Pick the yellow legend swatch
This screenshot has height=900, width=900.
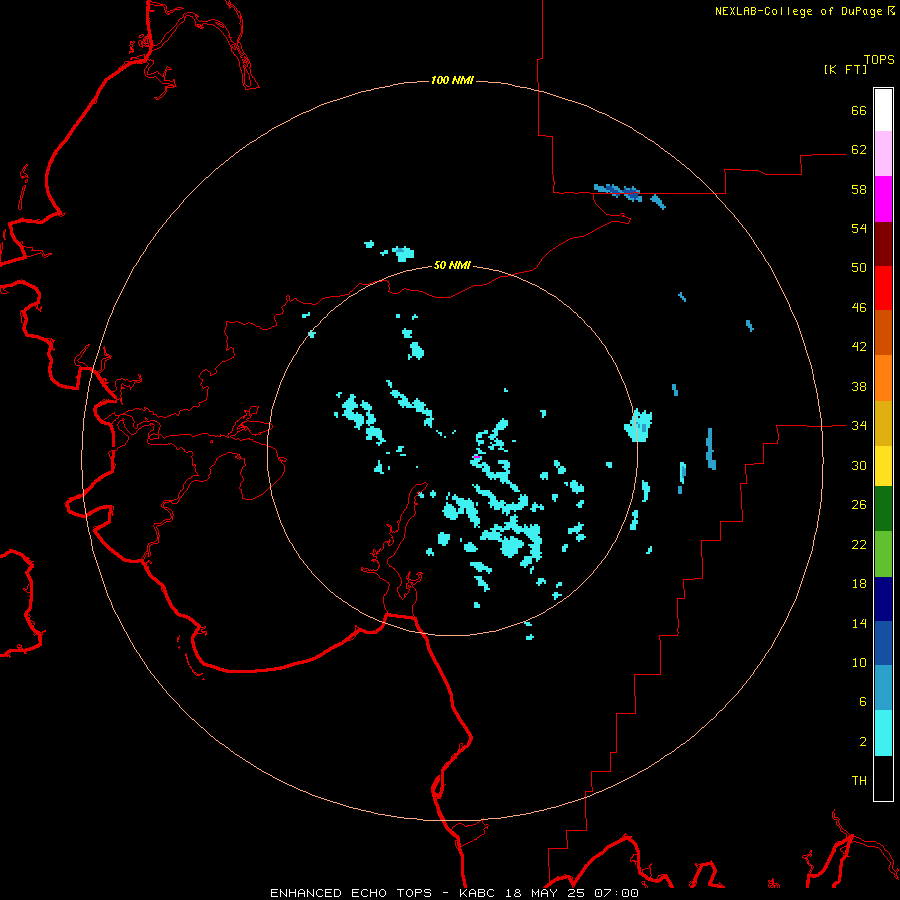883,465
